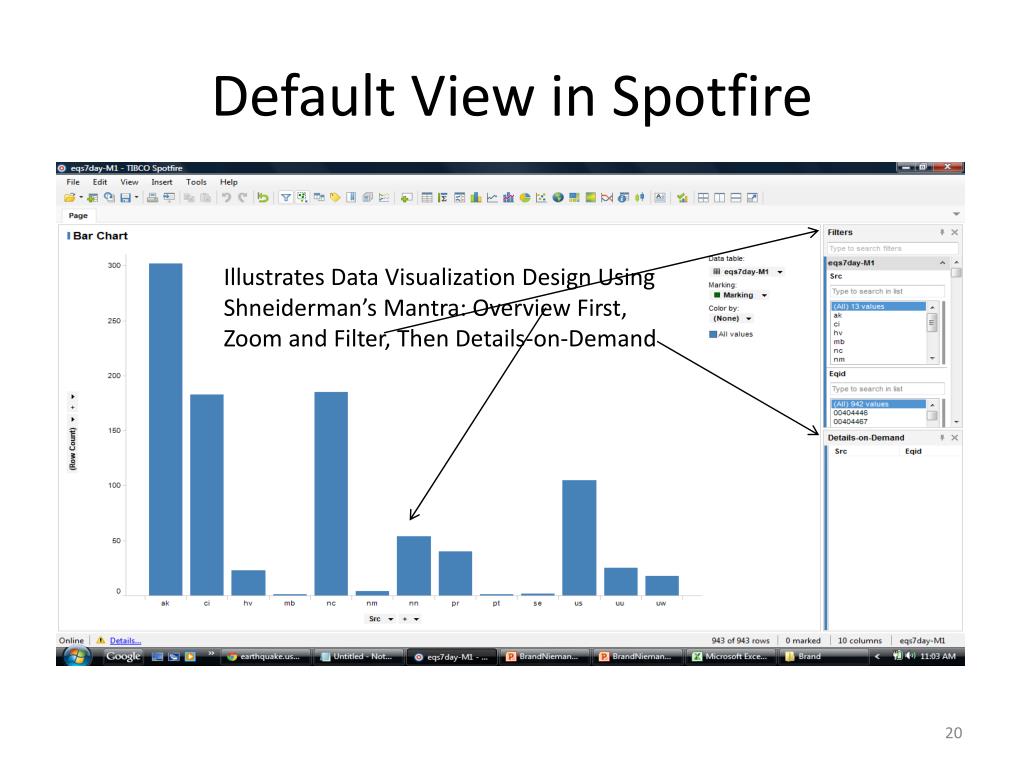The height and width of the screenshot is (768, 1024).
Task: Insert a Bar Chart from toolbar
Action: click(476, 197)
